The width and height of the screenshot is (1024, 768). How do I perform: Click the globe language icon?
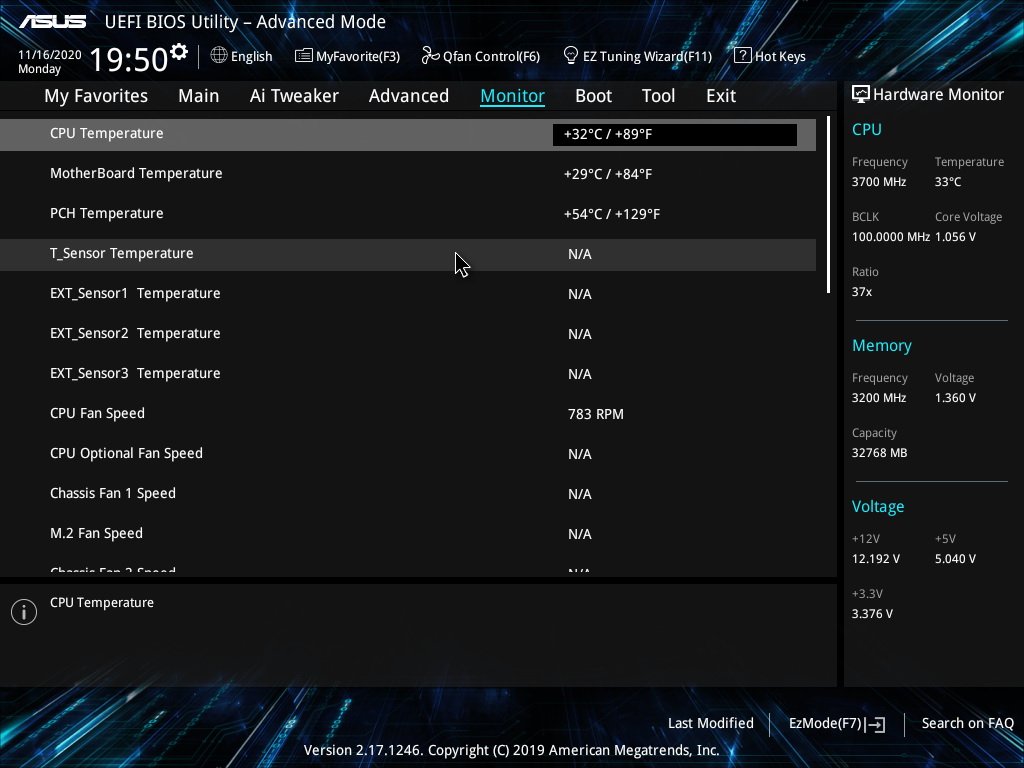tap(219, 56)
